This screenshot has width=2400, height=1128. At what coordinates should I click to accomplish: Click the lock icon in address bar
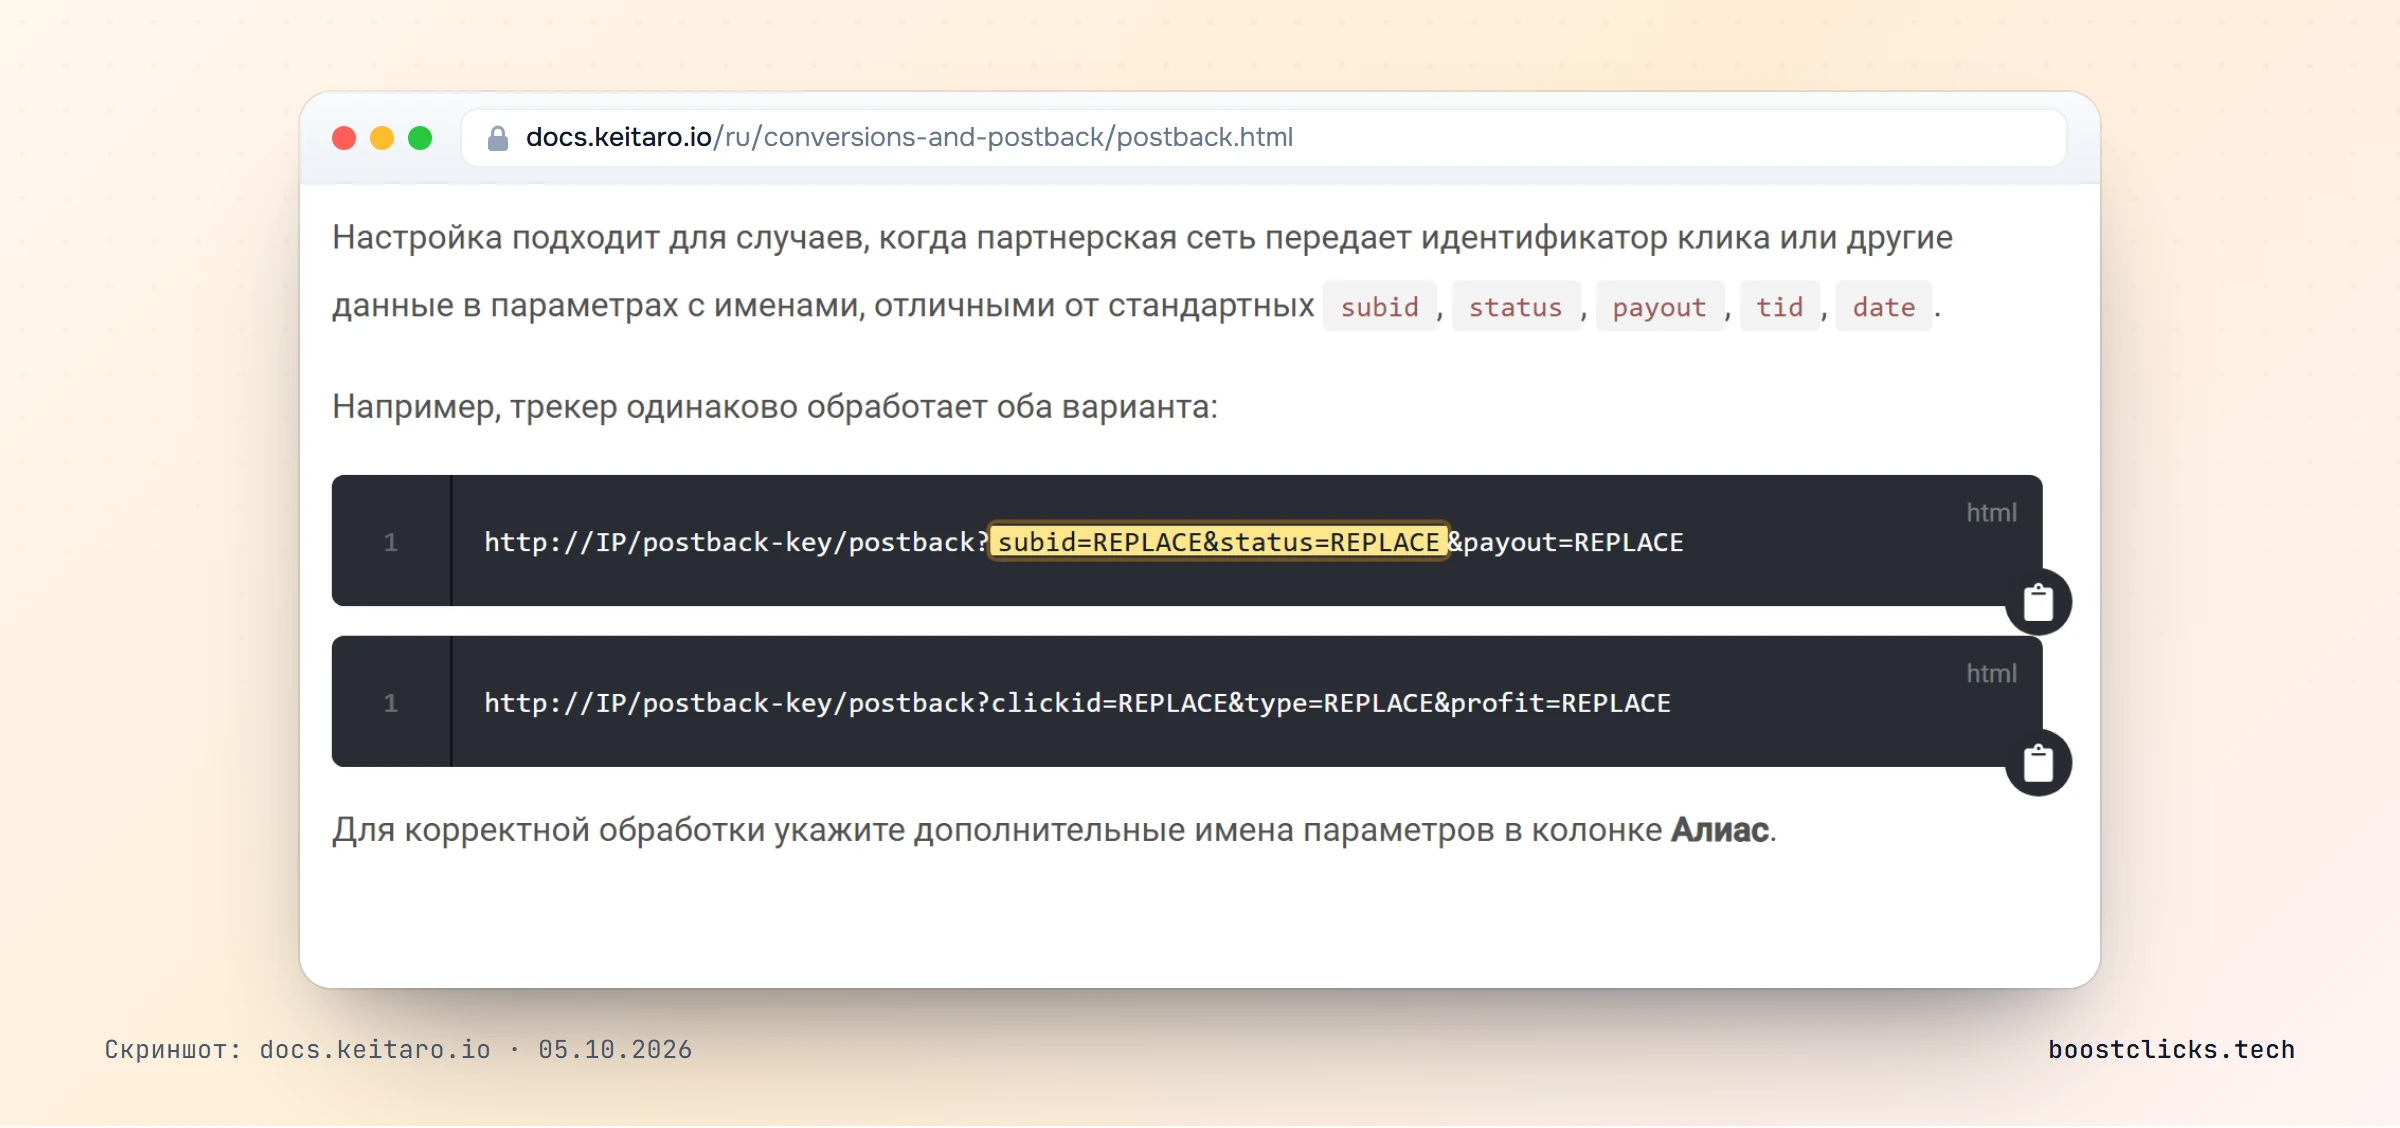[497, 138]
